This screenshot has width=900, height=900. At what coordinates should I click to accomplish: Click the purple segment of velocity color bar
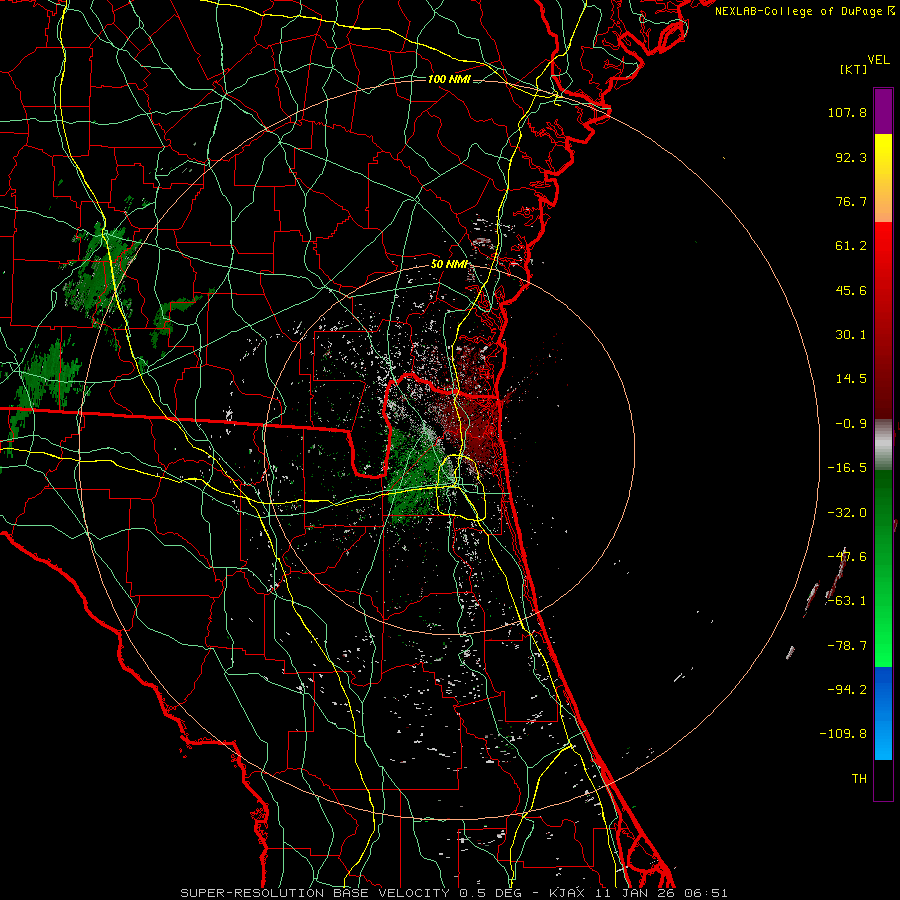(883, 112)
